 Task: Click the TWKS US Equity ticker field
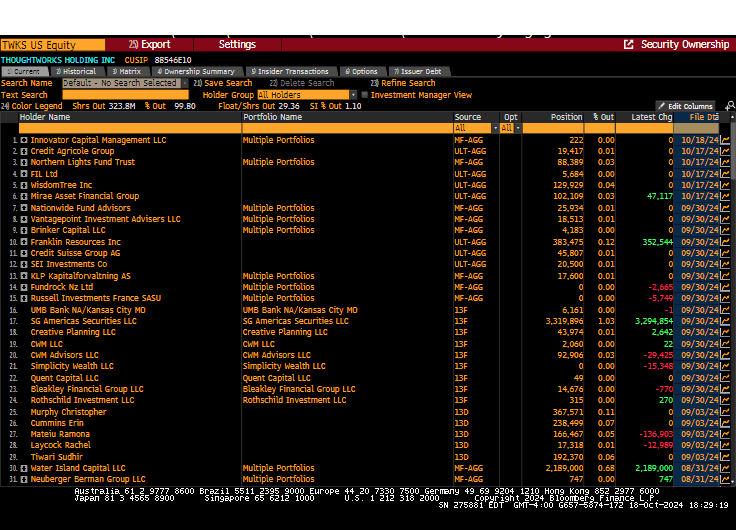[53, 45]
